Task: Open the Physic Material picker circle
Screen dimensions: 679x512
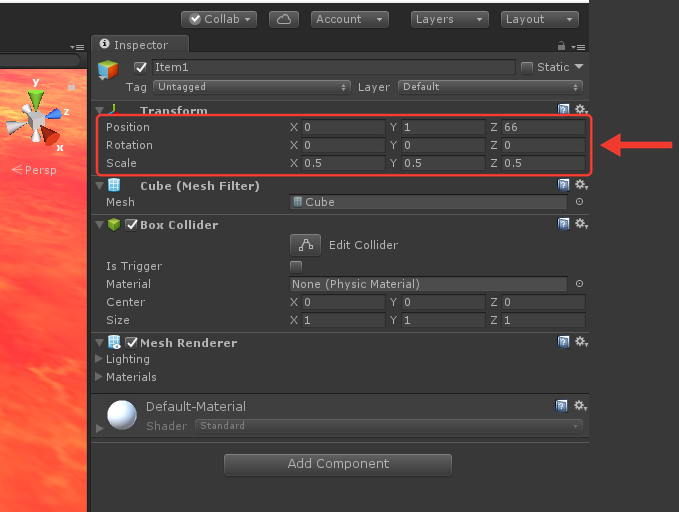Action: 579,284
